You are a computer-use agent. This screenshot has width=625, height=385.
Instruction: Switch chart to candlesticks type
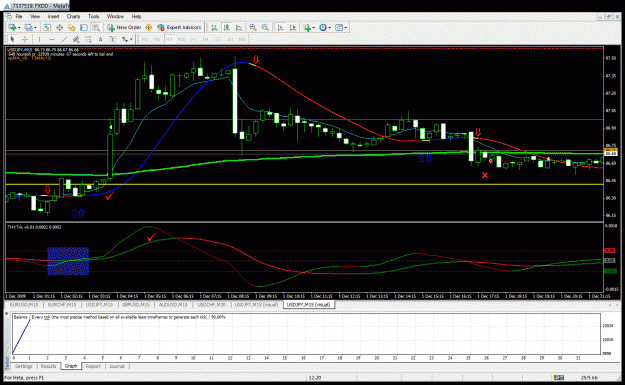226,28
